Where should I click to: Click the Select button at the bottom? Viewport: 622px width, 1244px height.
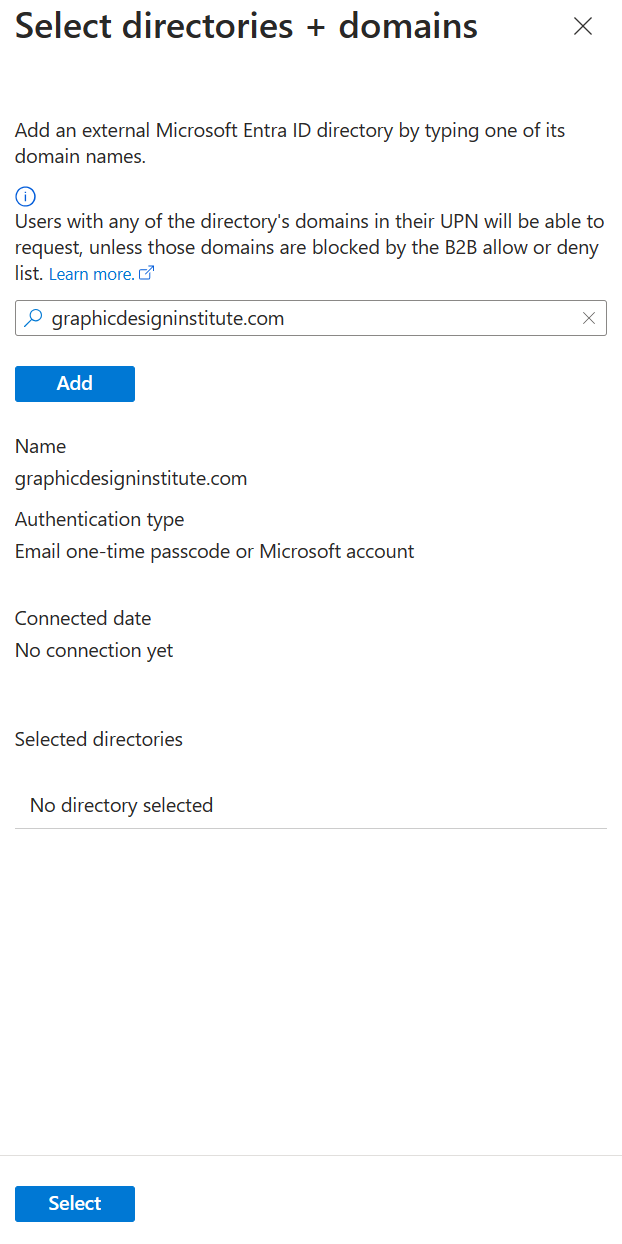coord(74,1204)
